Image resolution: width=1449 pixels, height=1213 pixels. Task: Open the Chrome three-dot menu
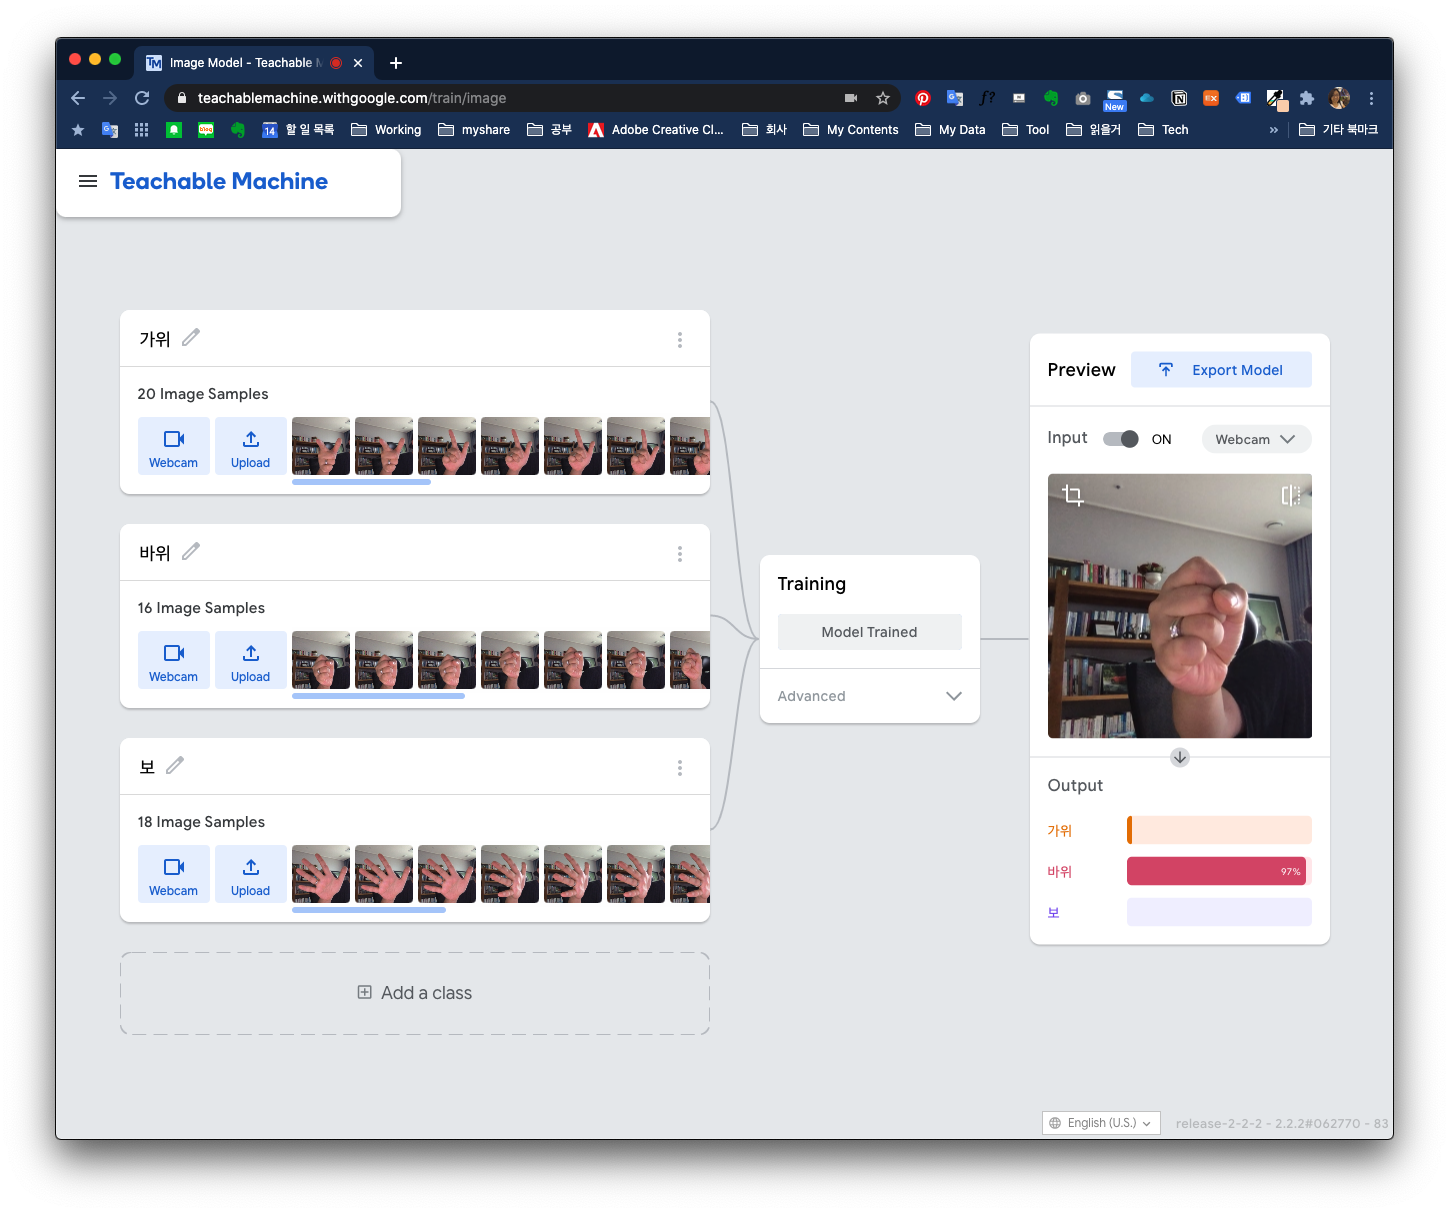point(1371,98)
